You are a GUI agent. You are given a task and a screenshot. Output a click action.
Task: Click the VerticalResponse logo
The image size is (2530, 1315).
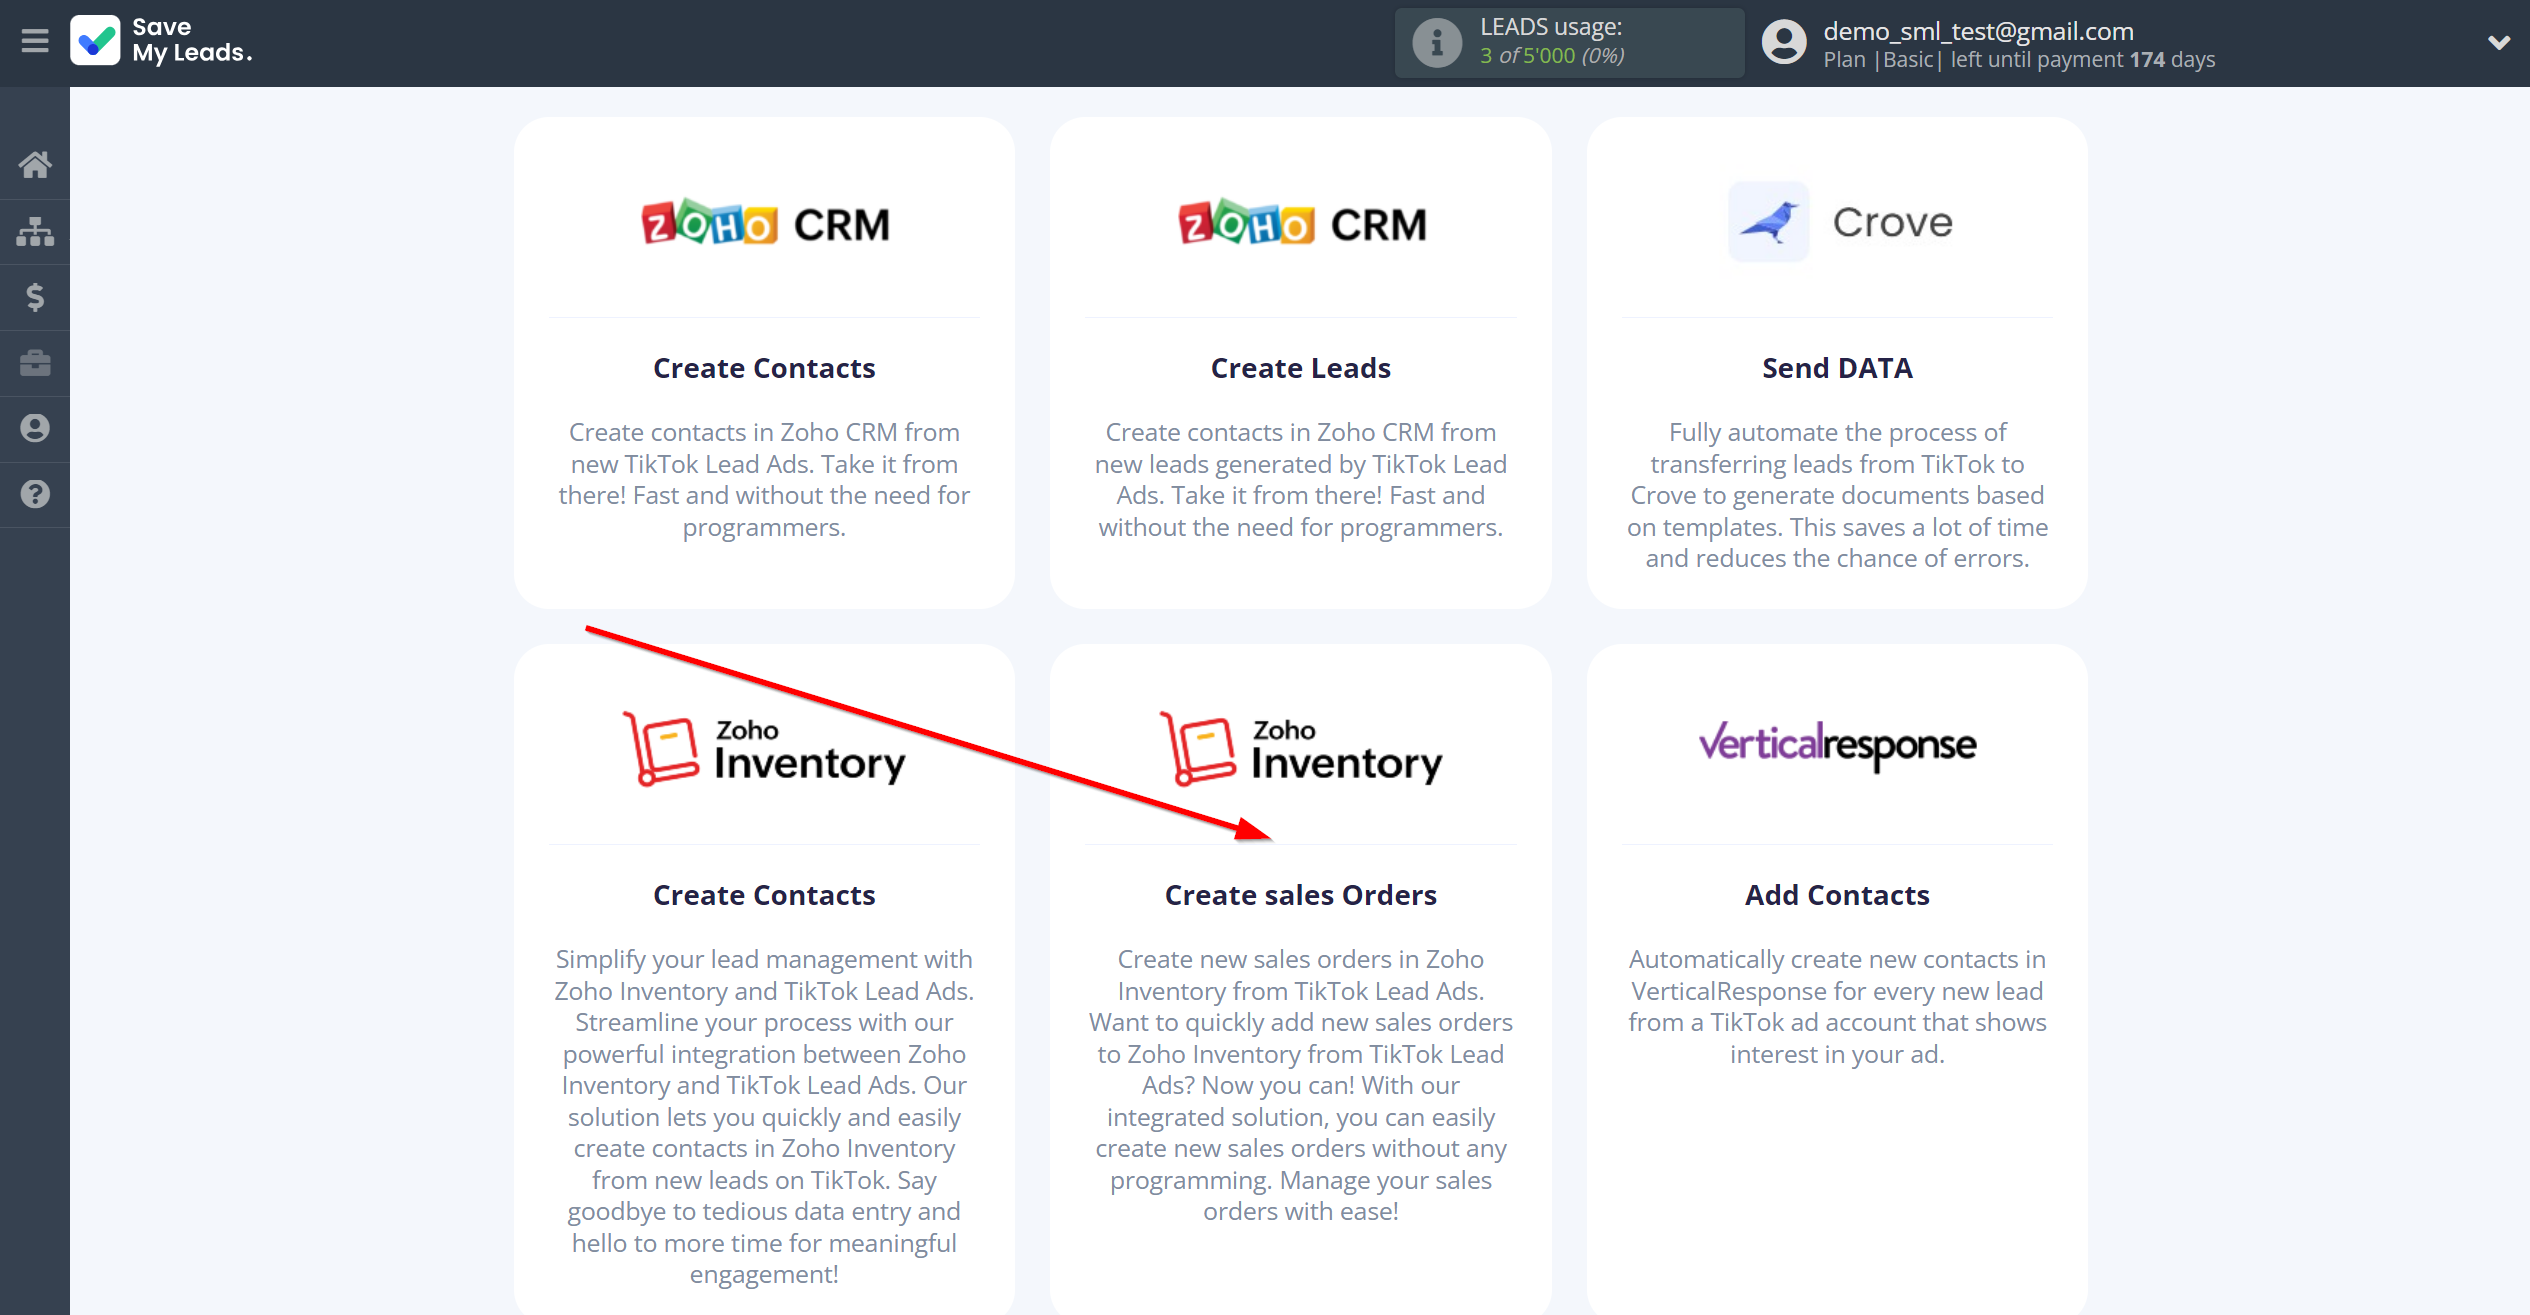1838,745
